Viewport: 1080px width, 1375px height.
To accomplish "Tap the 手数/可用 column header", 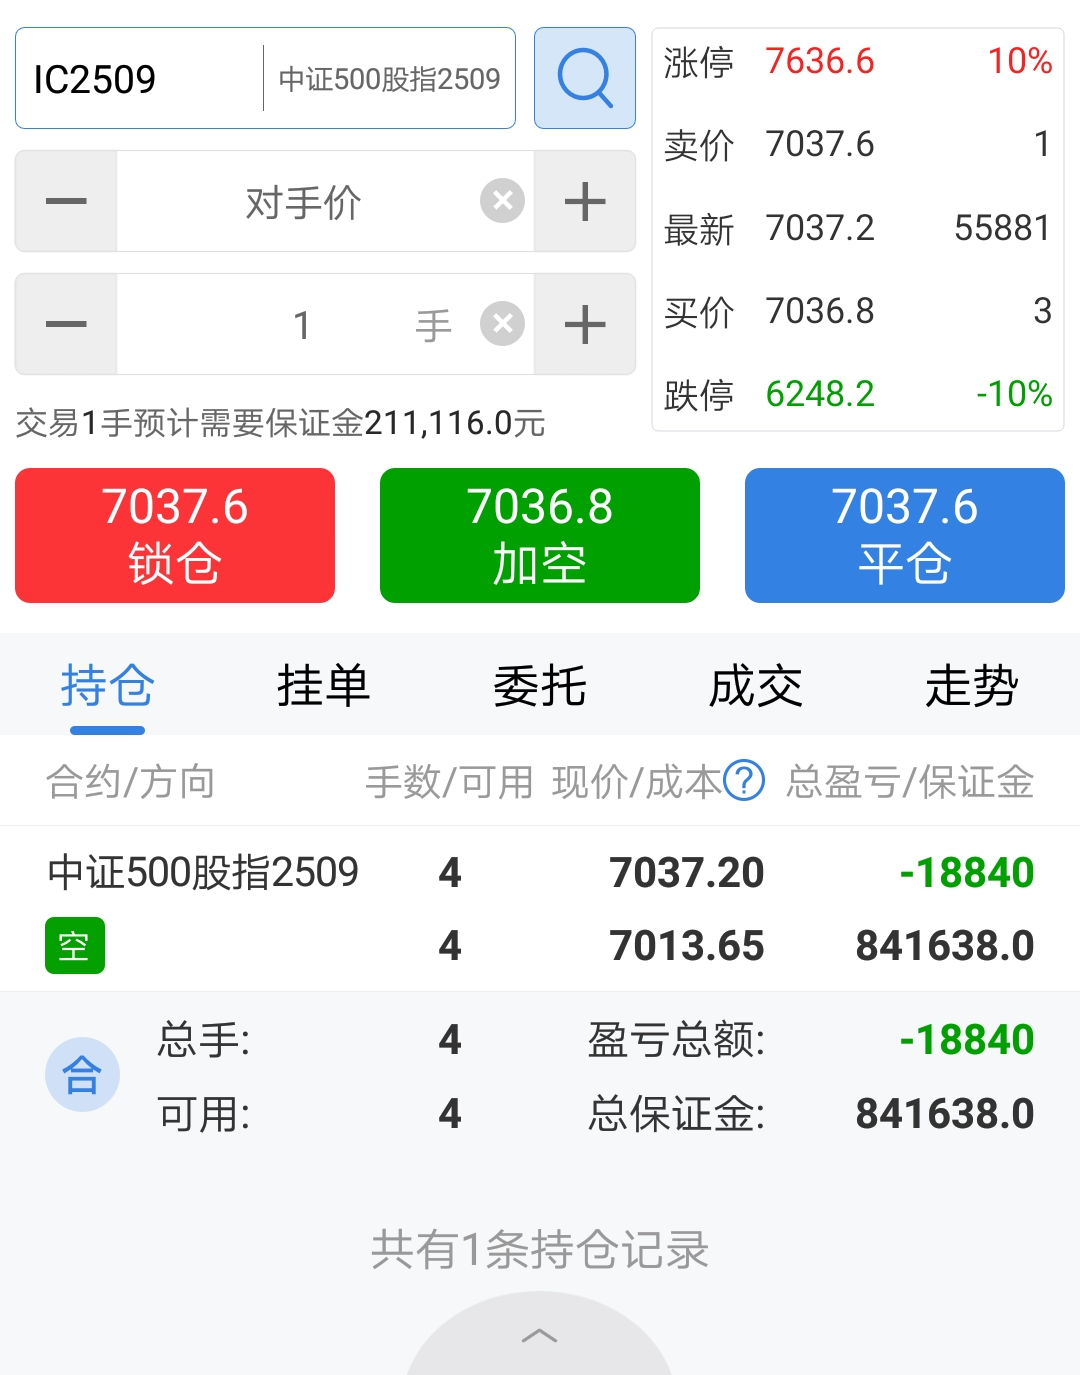I will 449,781.
